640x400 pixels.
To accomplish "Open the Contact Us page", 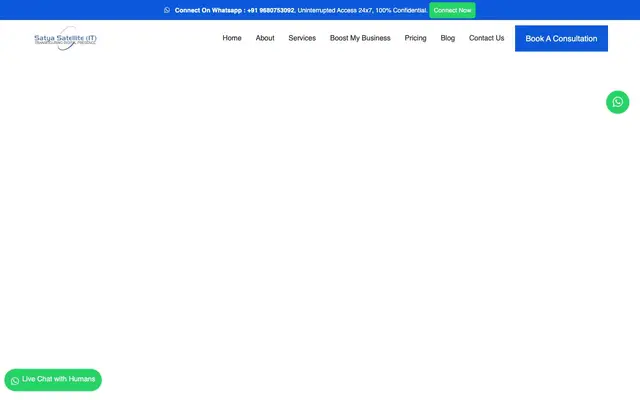I will (486, 38).
